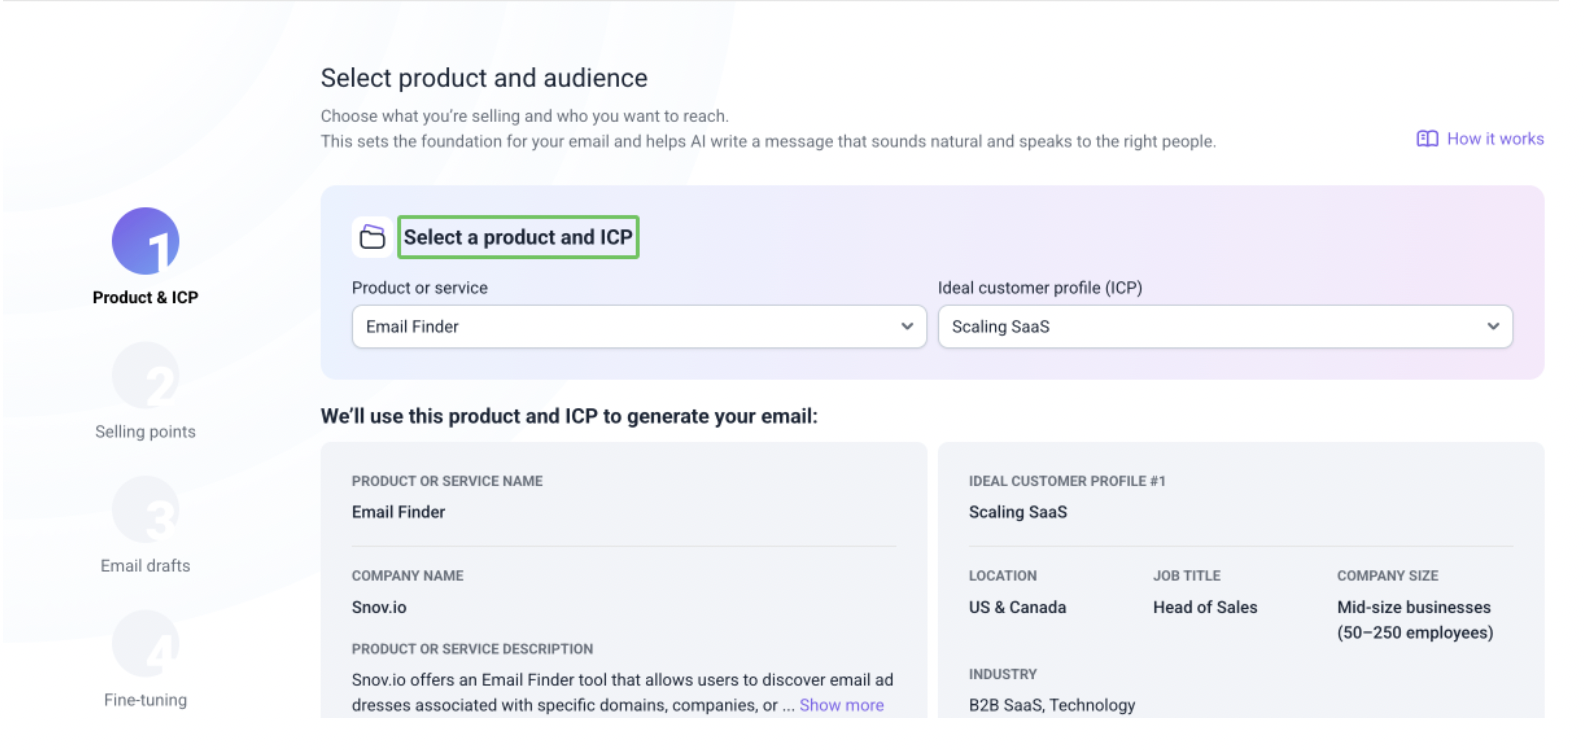Screen dimensions: 1584x750
Task: Go to the Email drafts step label
Action: tap(145, 565)
